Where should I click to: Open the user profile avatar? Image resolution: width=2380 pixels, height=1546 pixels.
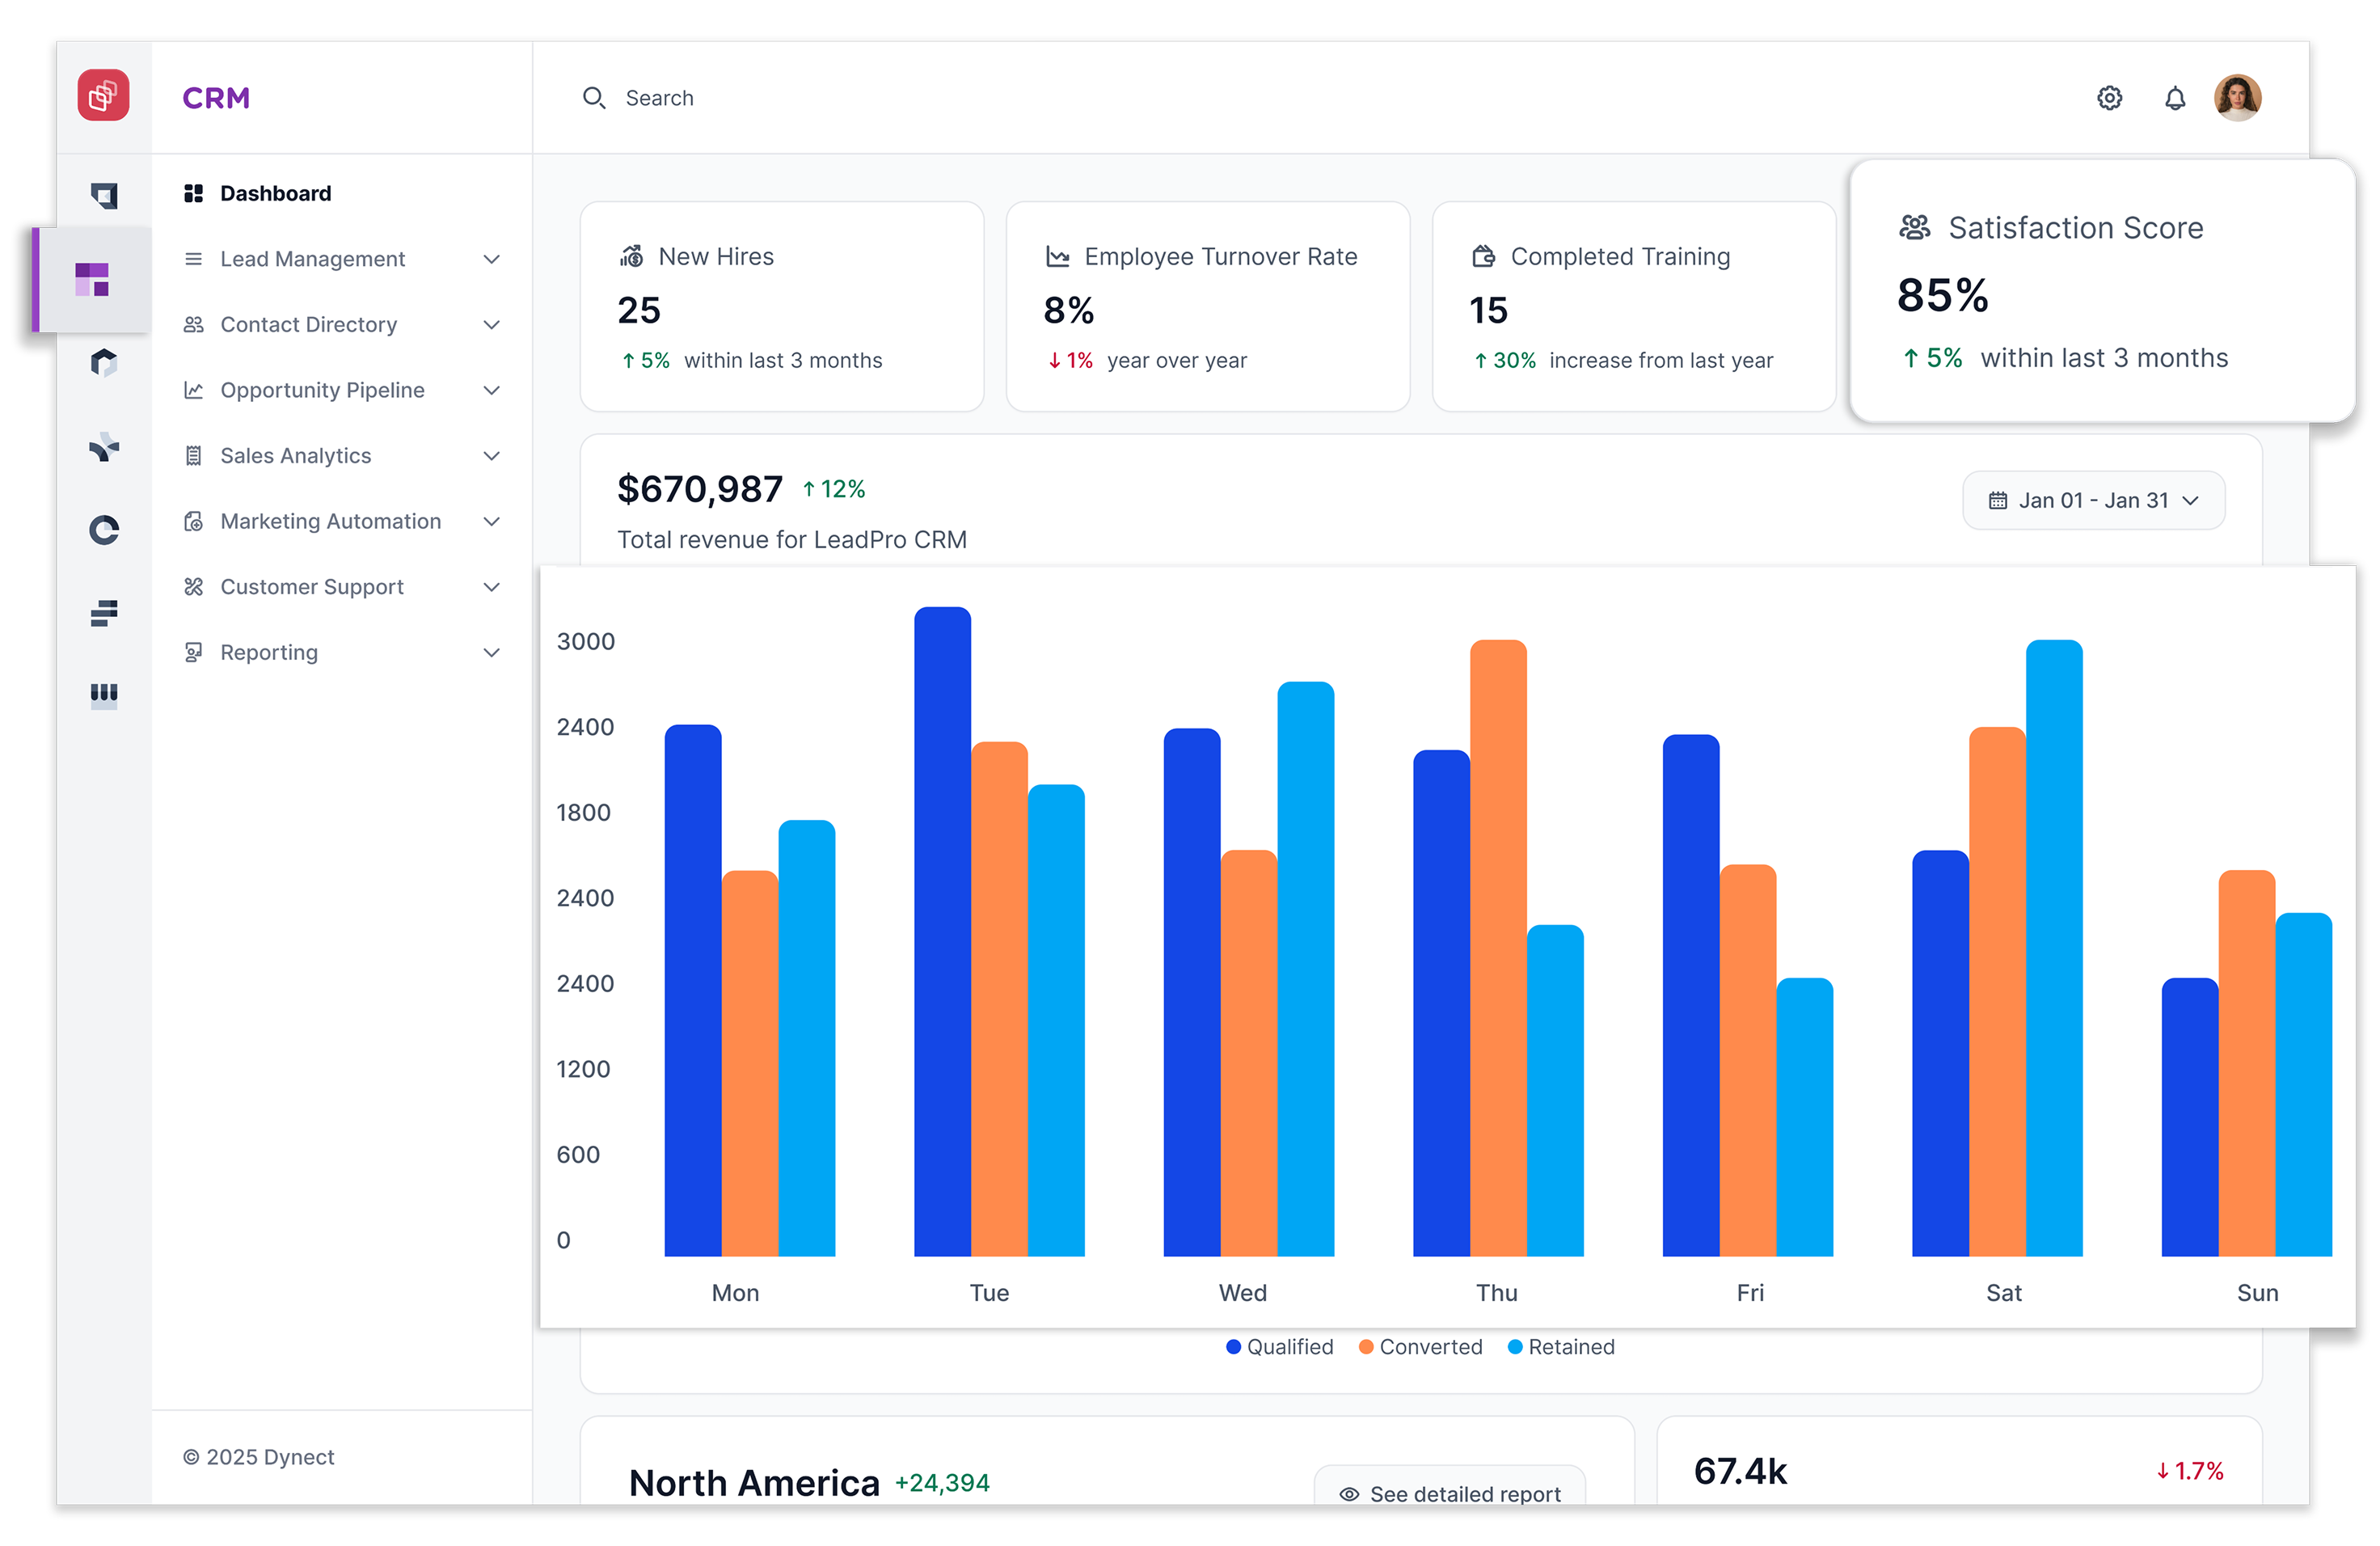coord(2239,97)
